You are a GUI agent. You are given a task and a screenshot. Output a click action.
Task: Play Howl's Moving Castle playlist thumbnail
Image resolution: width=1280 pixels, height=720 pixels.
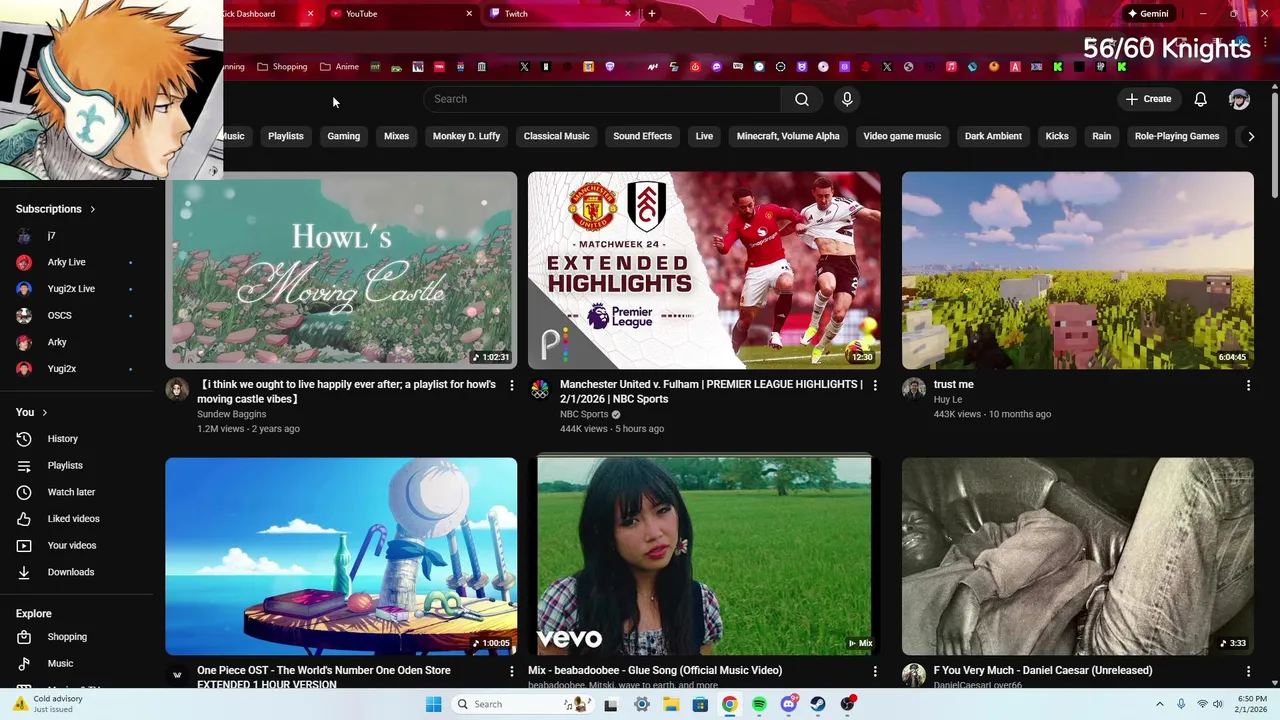pyautogui.click(x=341, y=270)
